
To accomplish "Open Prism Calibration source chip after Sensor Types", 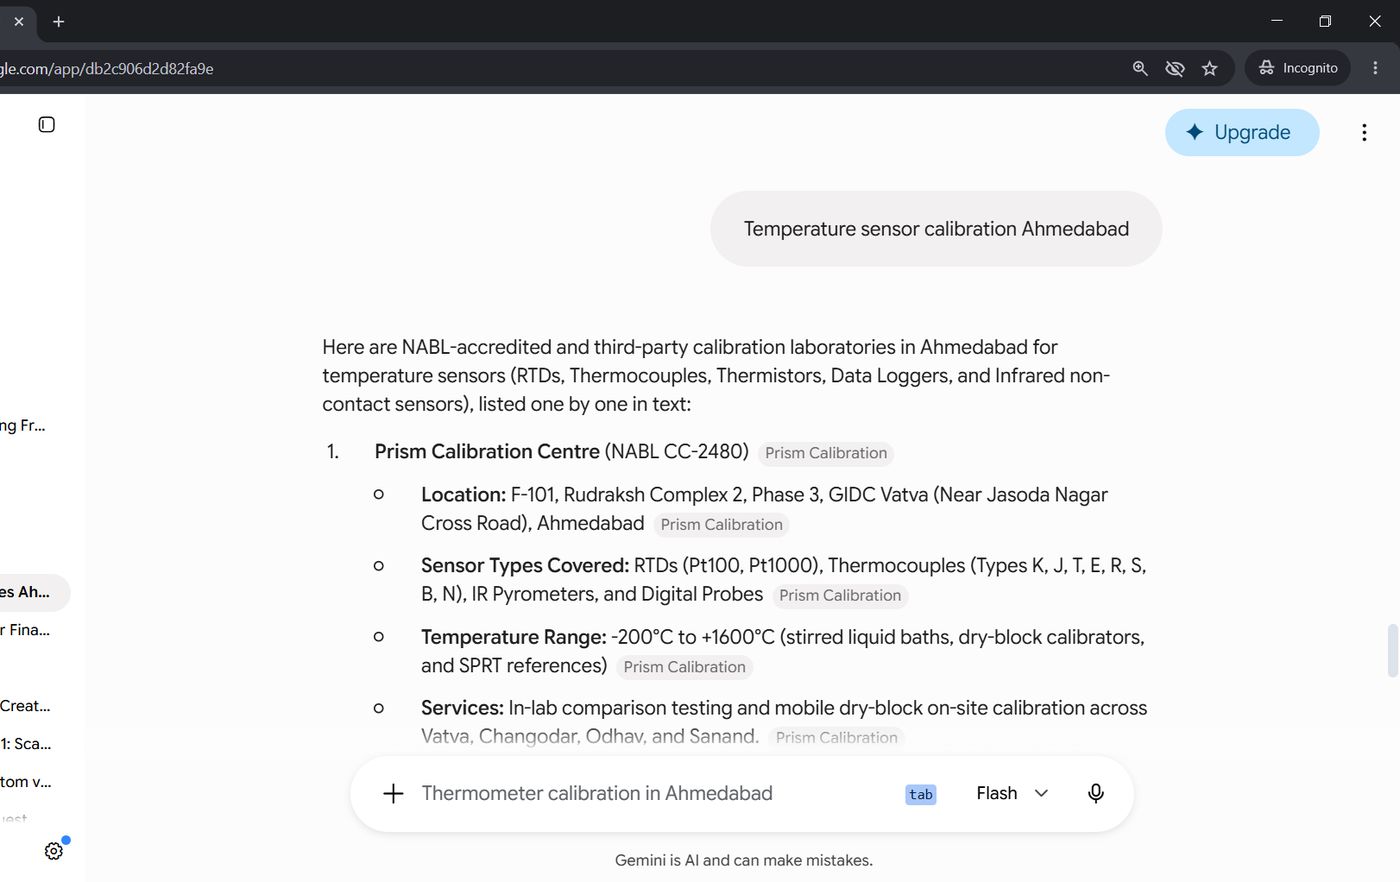I will coord(840,596).
